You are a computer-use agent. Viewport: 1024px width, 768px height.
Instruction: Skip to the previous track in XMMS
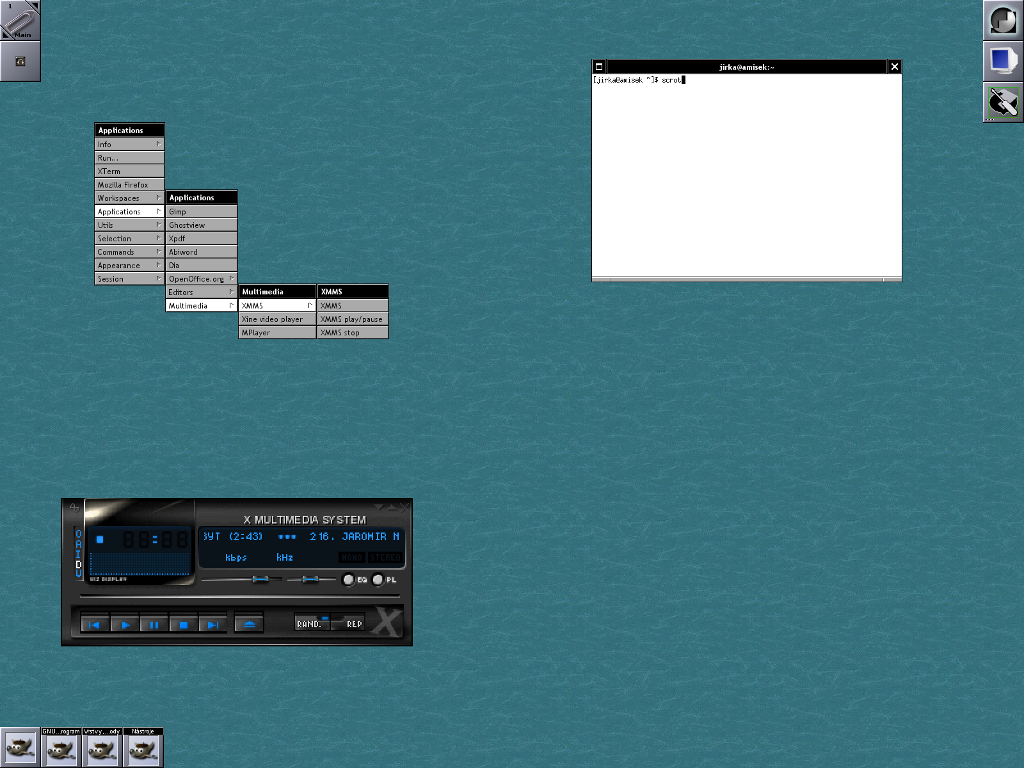pos(95,624)
